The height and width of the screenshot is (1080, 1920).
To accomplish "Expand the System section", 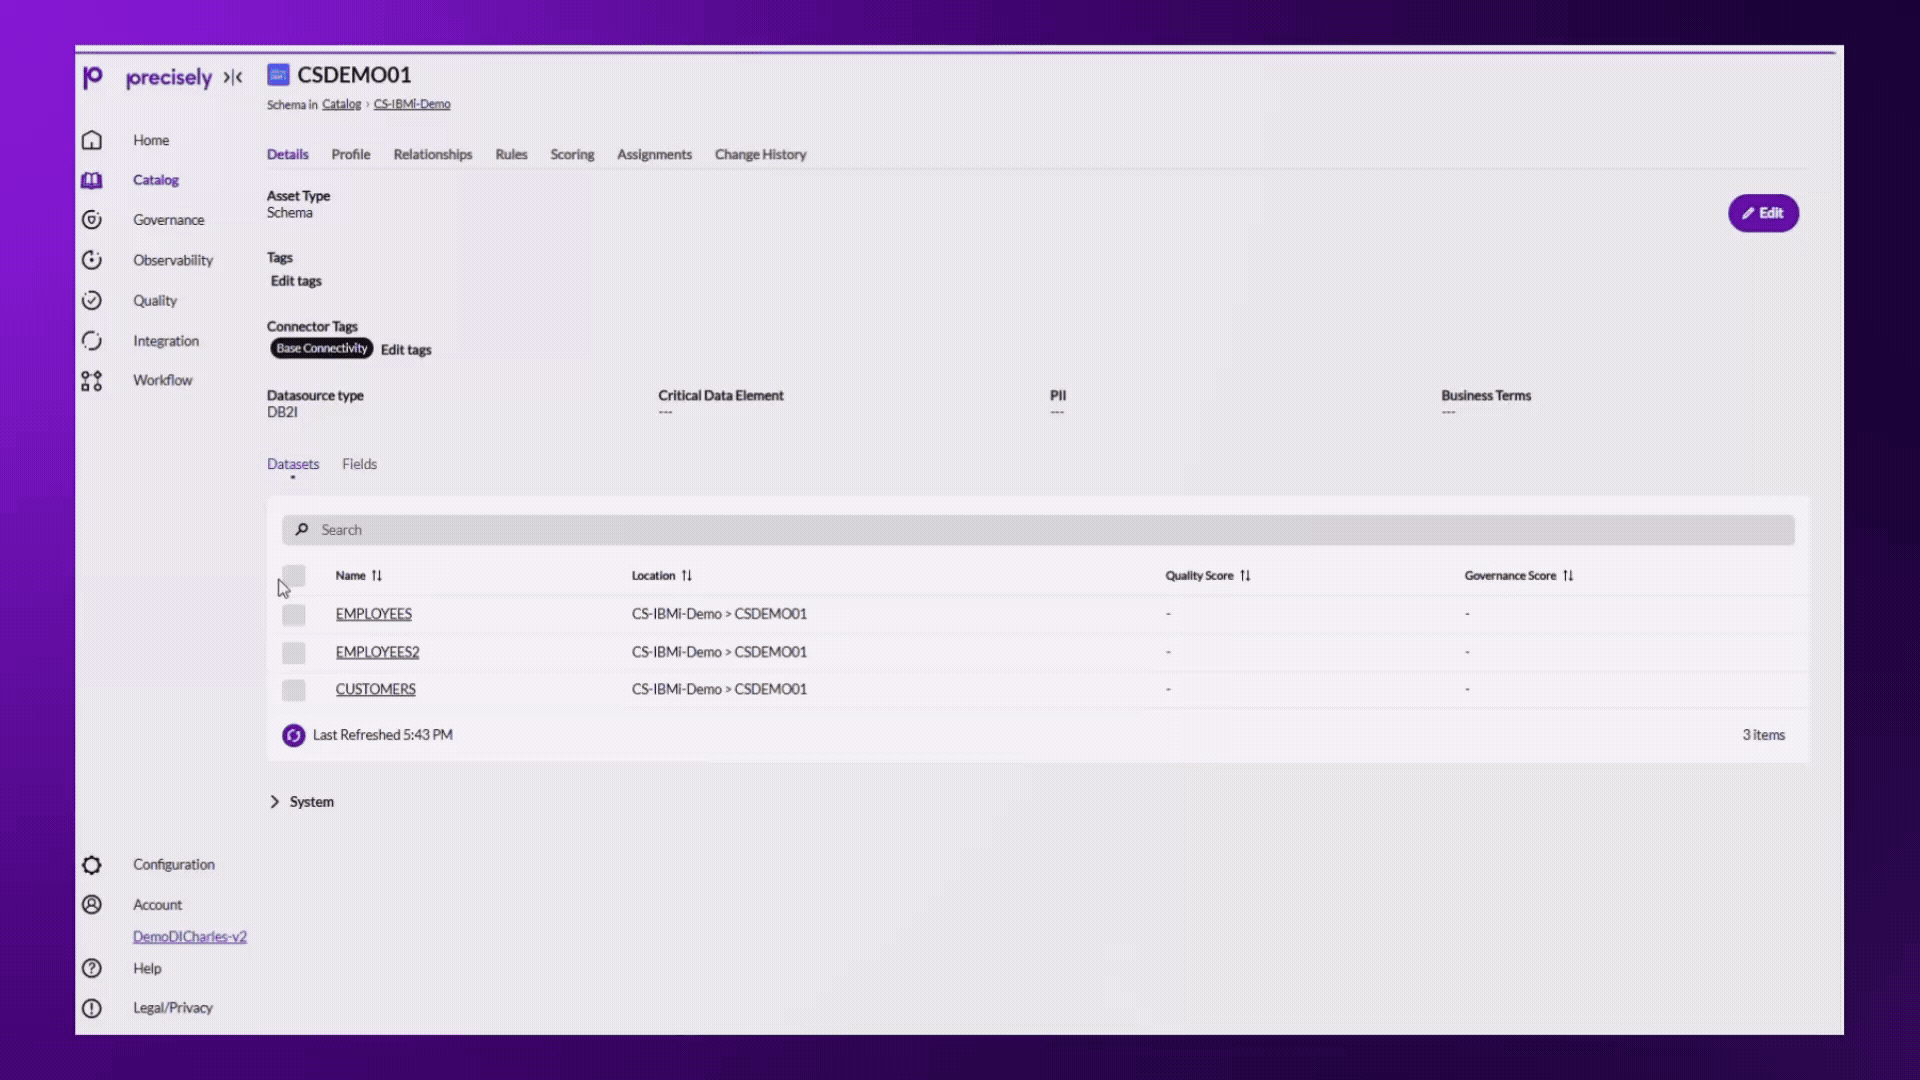I will click(x=275, y=801).
